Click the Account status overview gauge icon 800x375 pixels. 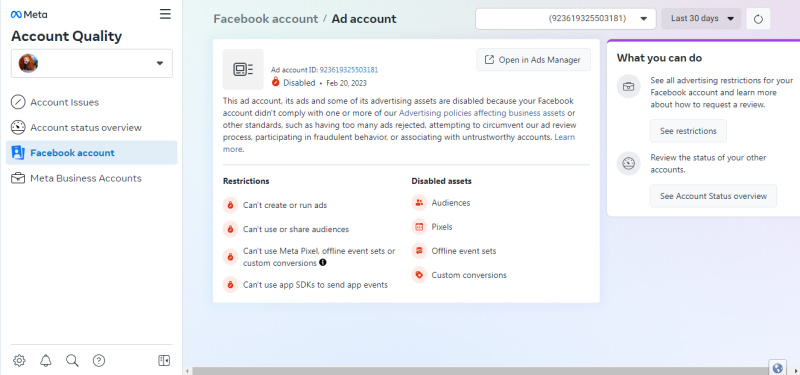pos(18,128)
